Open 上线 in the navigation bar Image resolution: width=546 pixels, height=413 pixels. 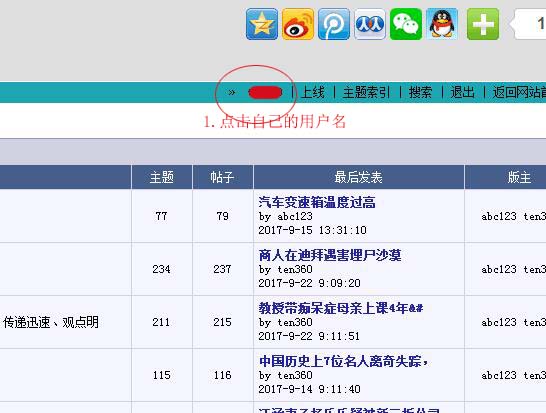313,93
